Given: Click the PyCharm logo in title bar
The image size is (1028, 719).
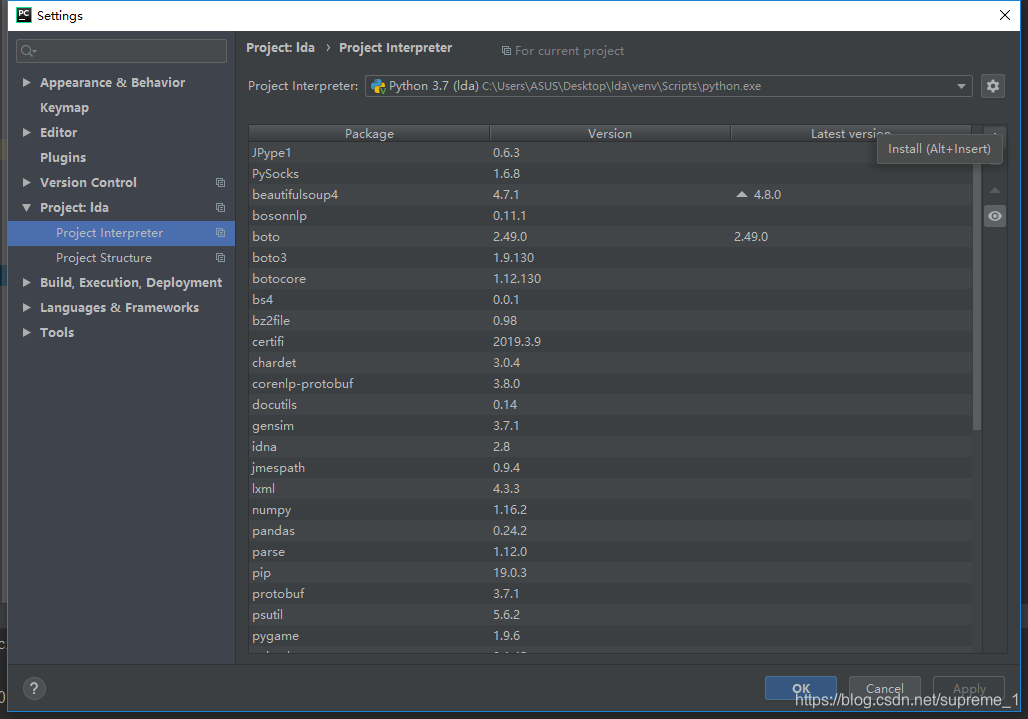Looking at the screenshot, I should (24, 15).
